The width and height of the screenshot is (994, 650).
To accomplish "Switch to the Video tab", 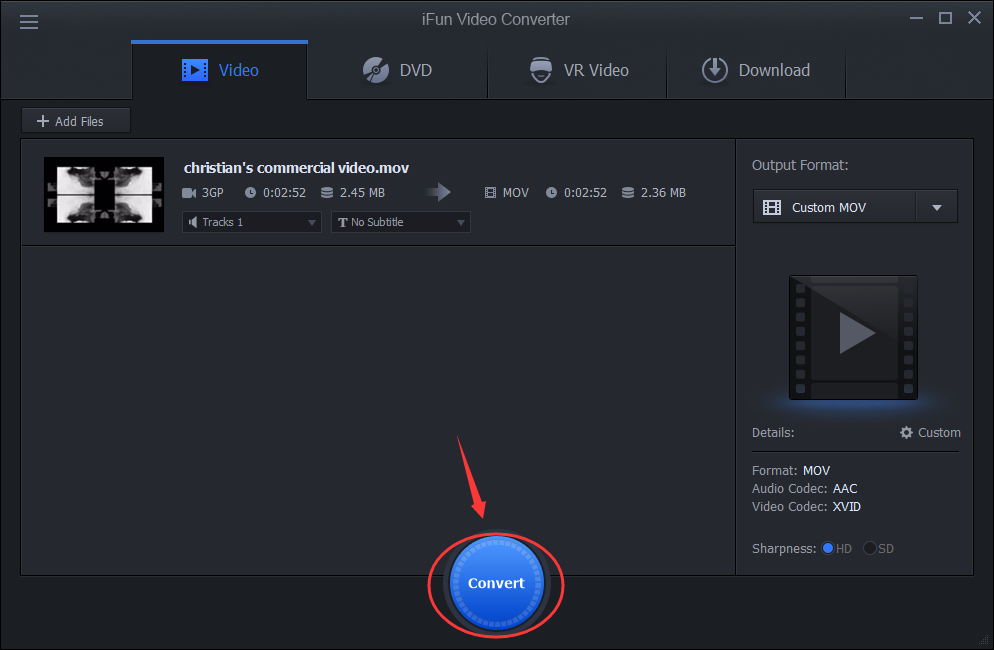I will pyautogui.click(x=219, y=70).
